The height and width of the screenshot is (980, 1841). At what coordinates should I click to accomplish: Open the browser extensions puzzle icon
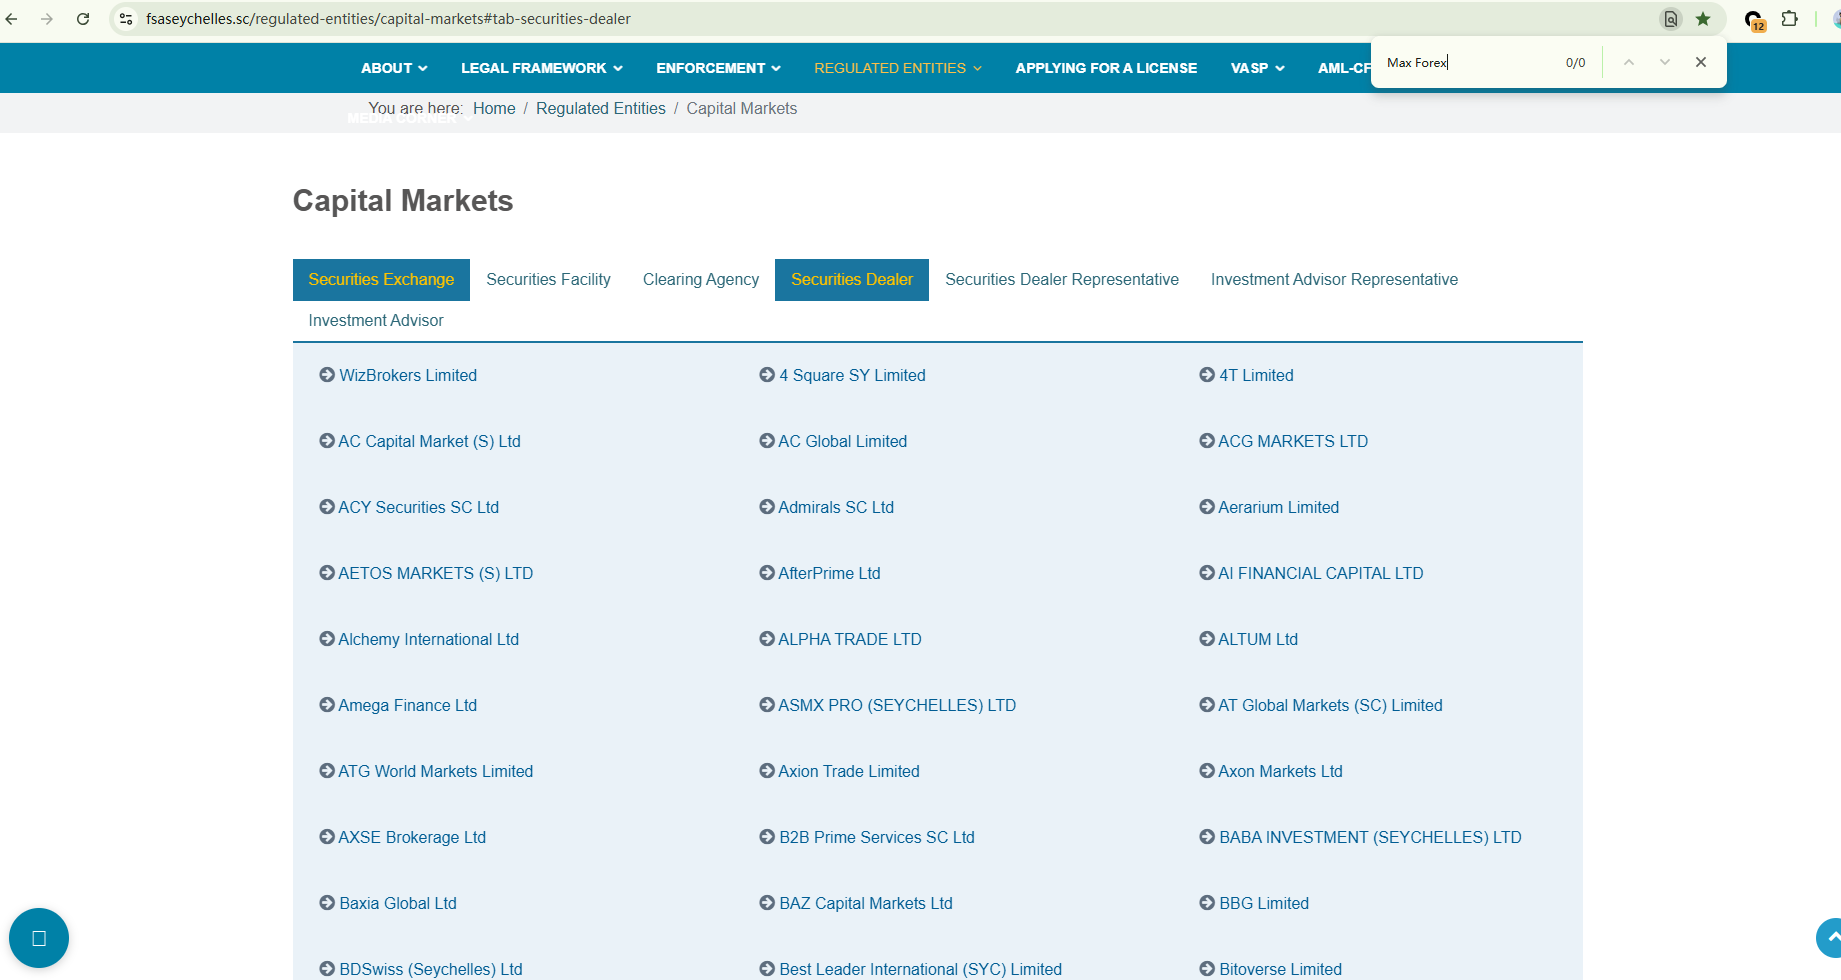pos(1790,19)
